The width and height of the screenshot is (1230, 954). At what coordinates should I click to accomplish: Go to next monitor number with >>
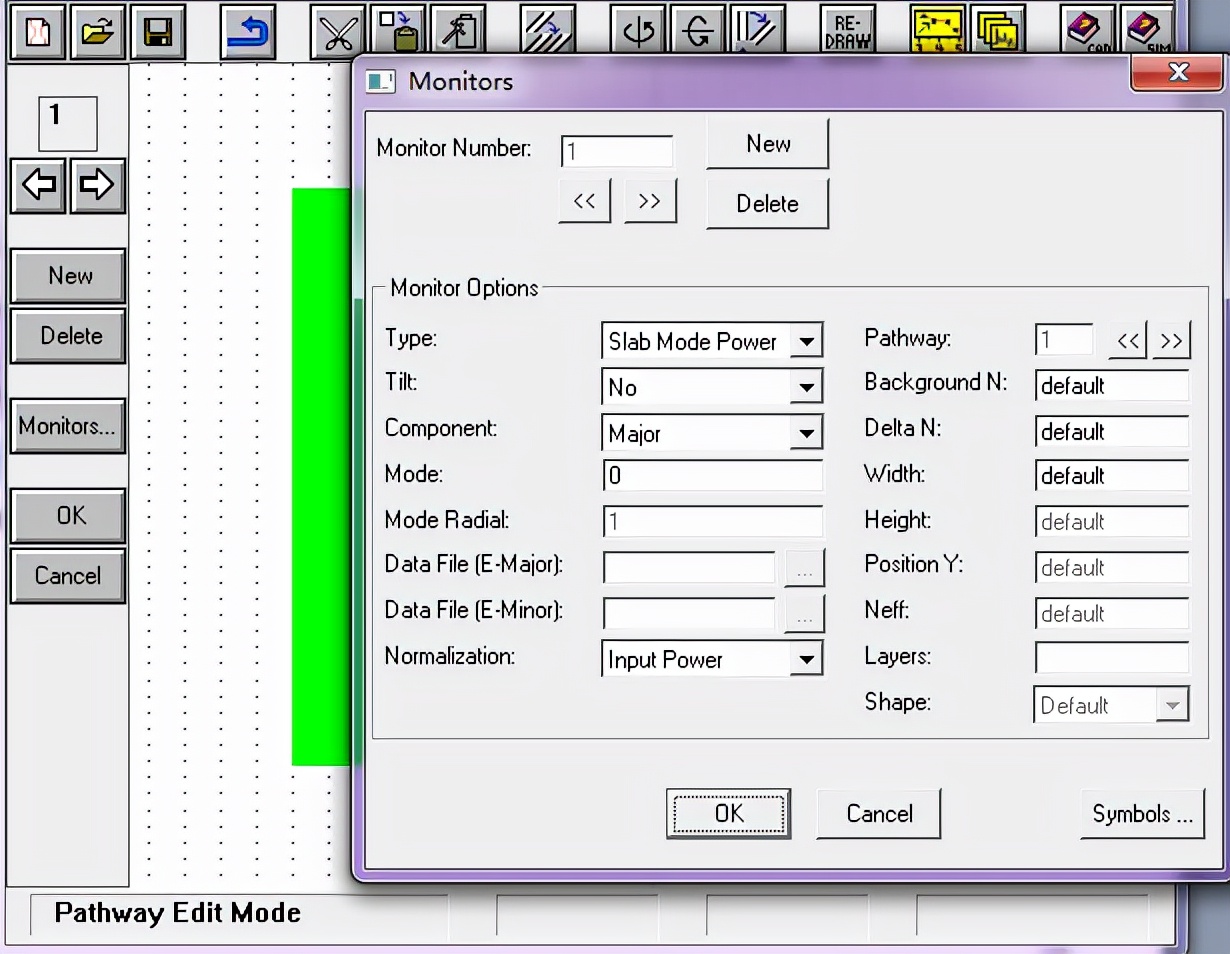[x=650, y=201]
